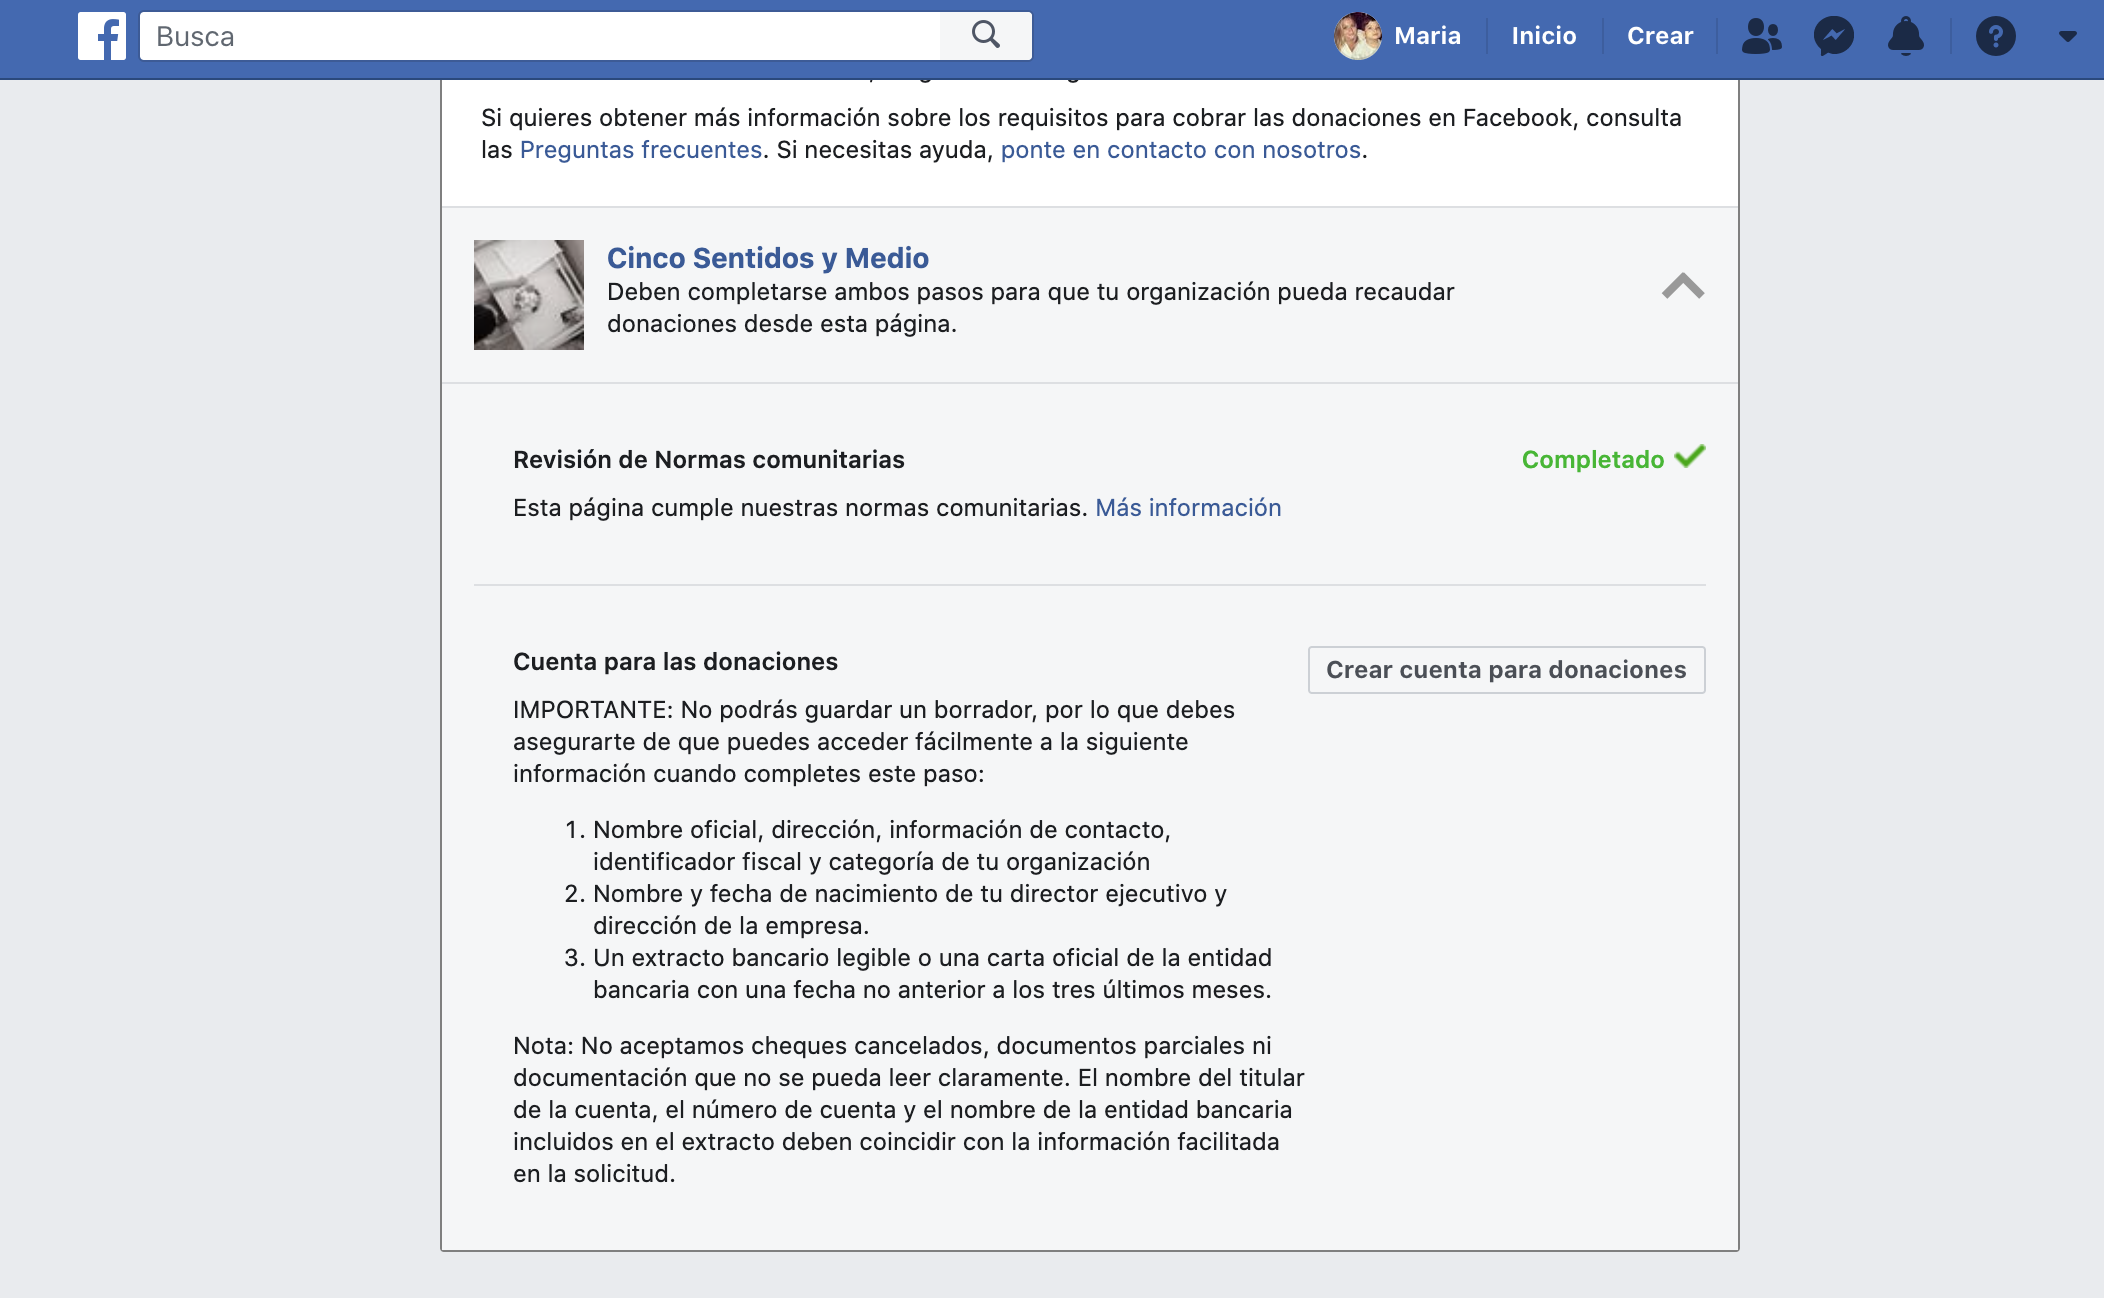2104x1298 pixels.
Task: Click the 'Completado' status text
Action: click(1593, 460)
